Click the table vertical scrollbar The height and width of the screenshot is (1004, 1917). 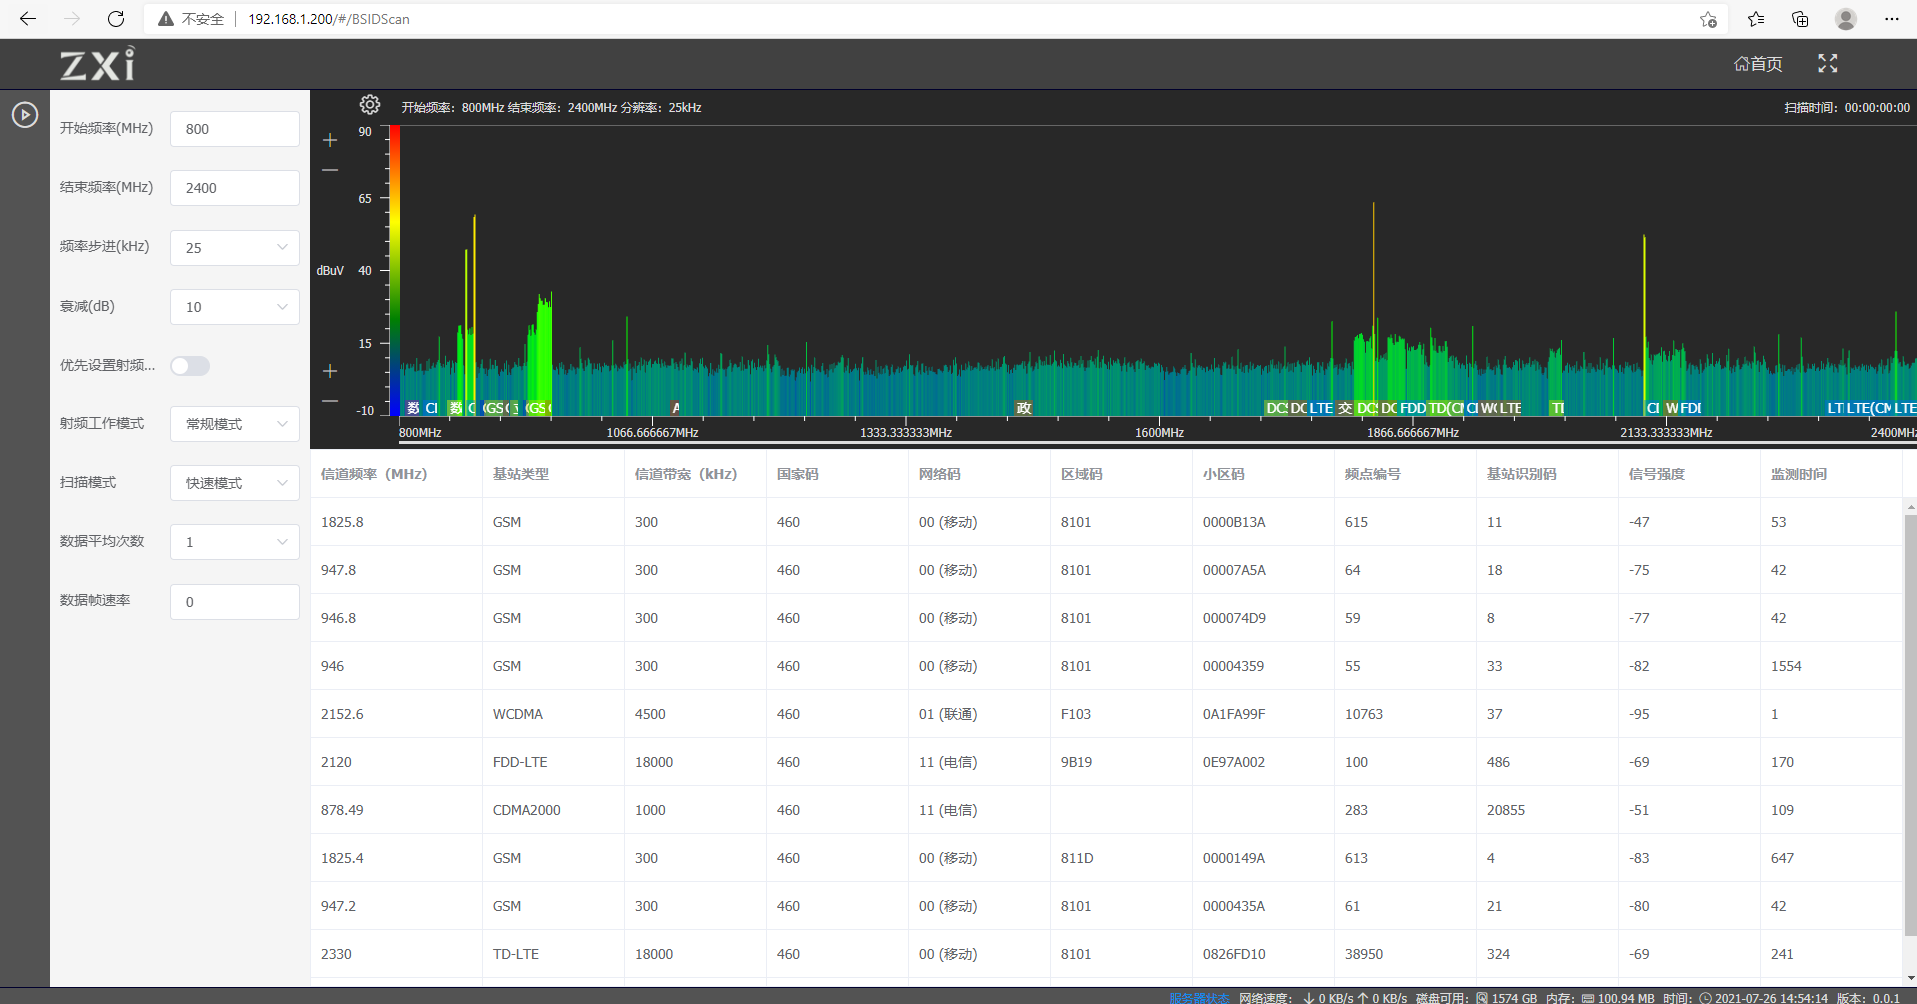coord(1910,726)
